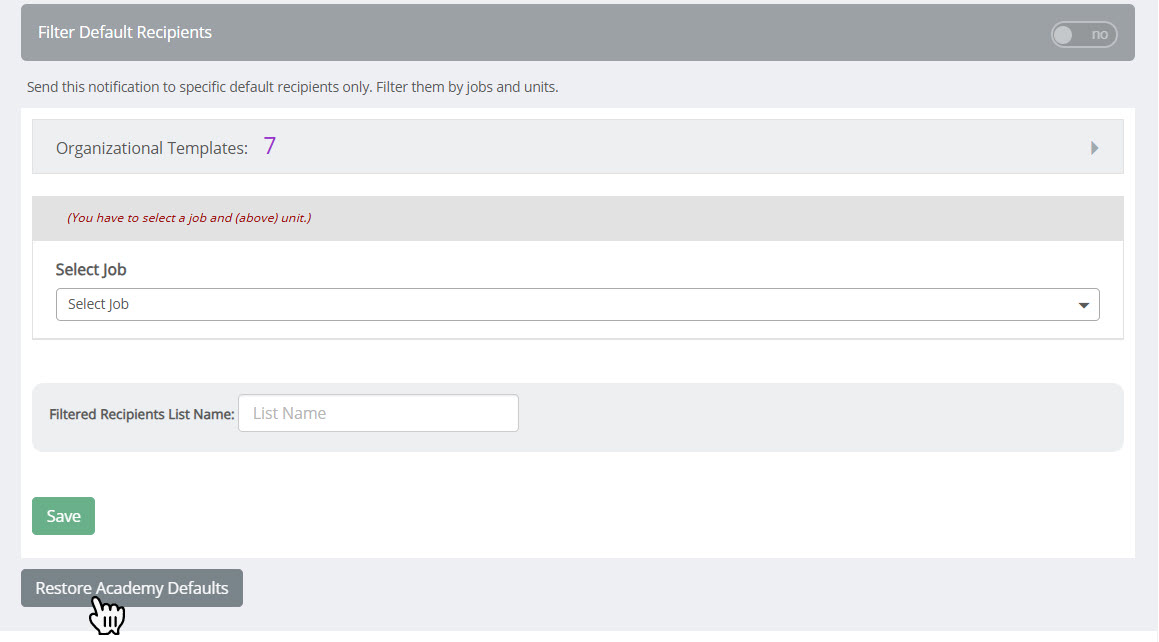Screen dimensions: 1159x642
Task: Click the red job and unit notice
Action: click(189, 218)
